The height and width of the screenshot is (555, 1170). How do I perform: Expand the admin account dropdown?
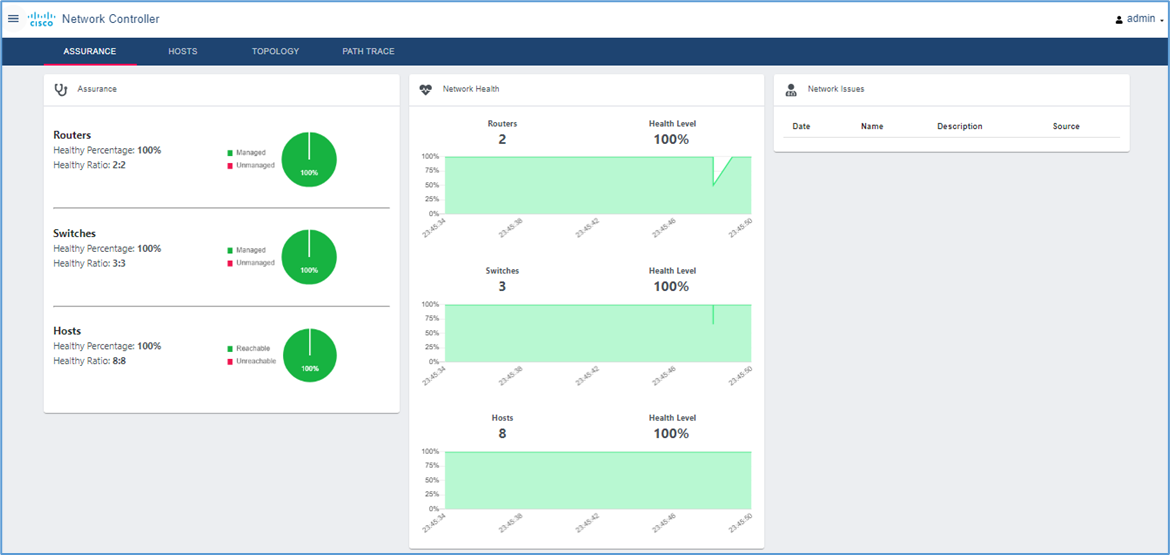(1141, 19)
